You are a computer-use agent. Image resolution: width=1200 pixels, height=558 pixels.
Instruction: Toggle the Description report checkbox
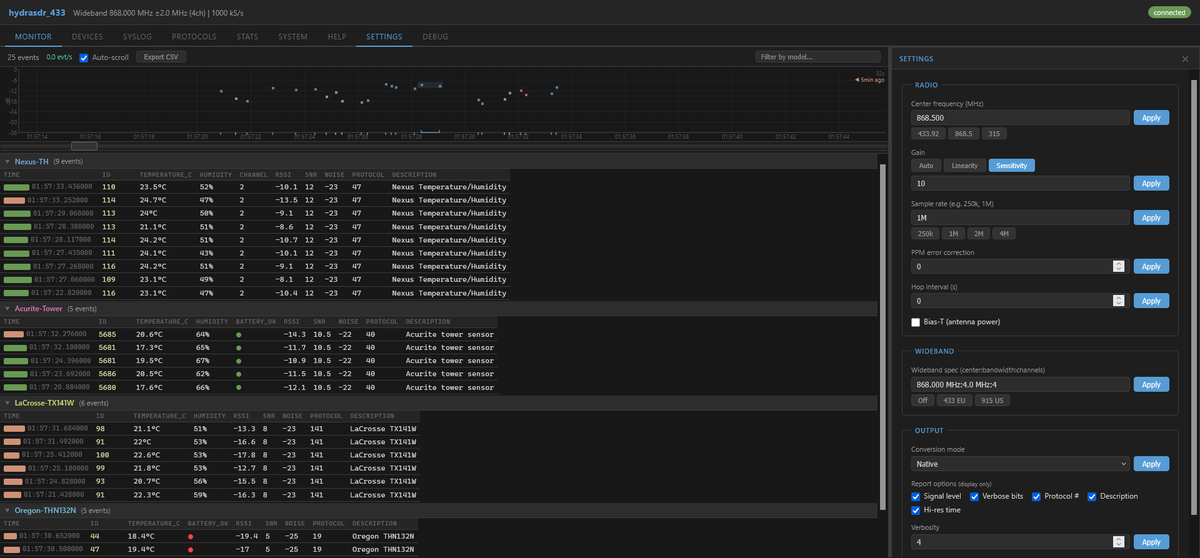pyautogui.click(x=1092, y=496)
